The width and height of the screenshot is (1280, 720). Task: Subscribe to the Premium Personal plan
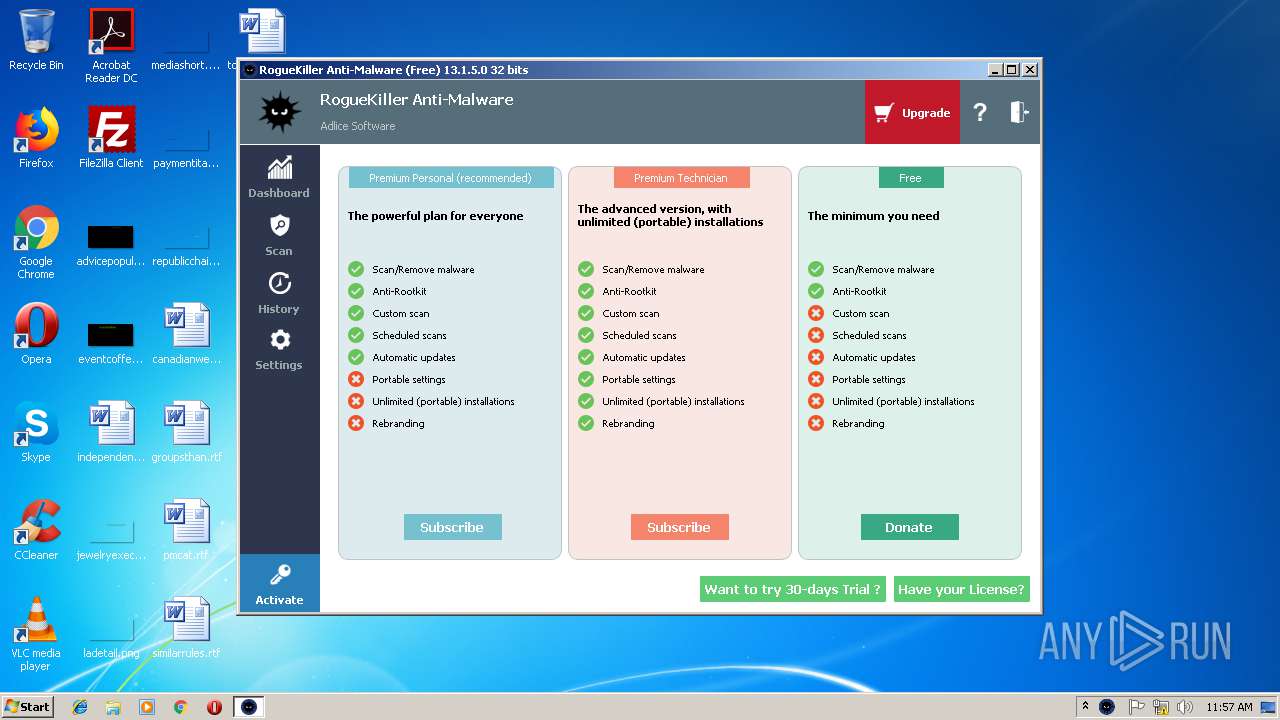pos(452,527)
